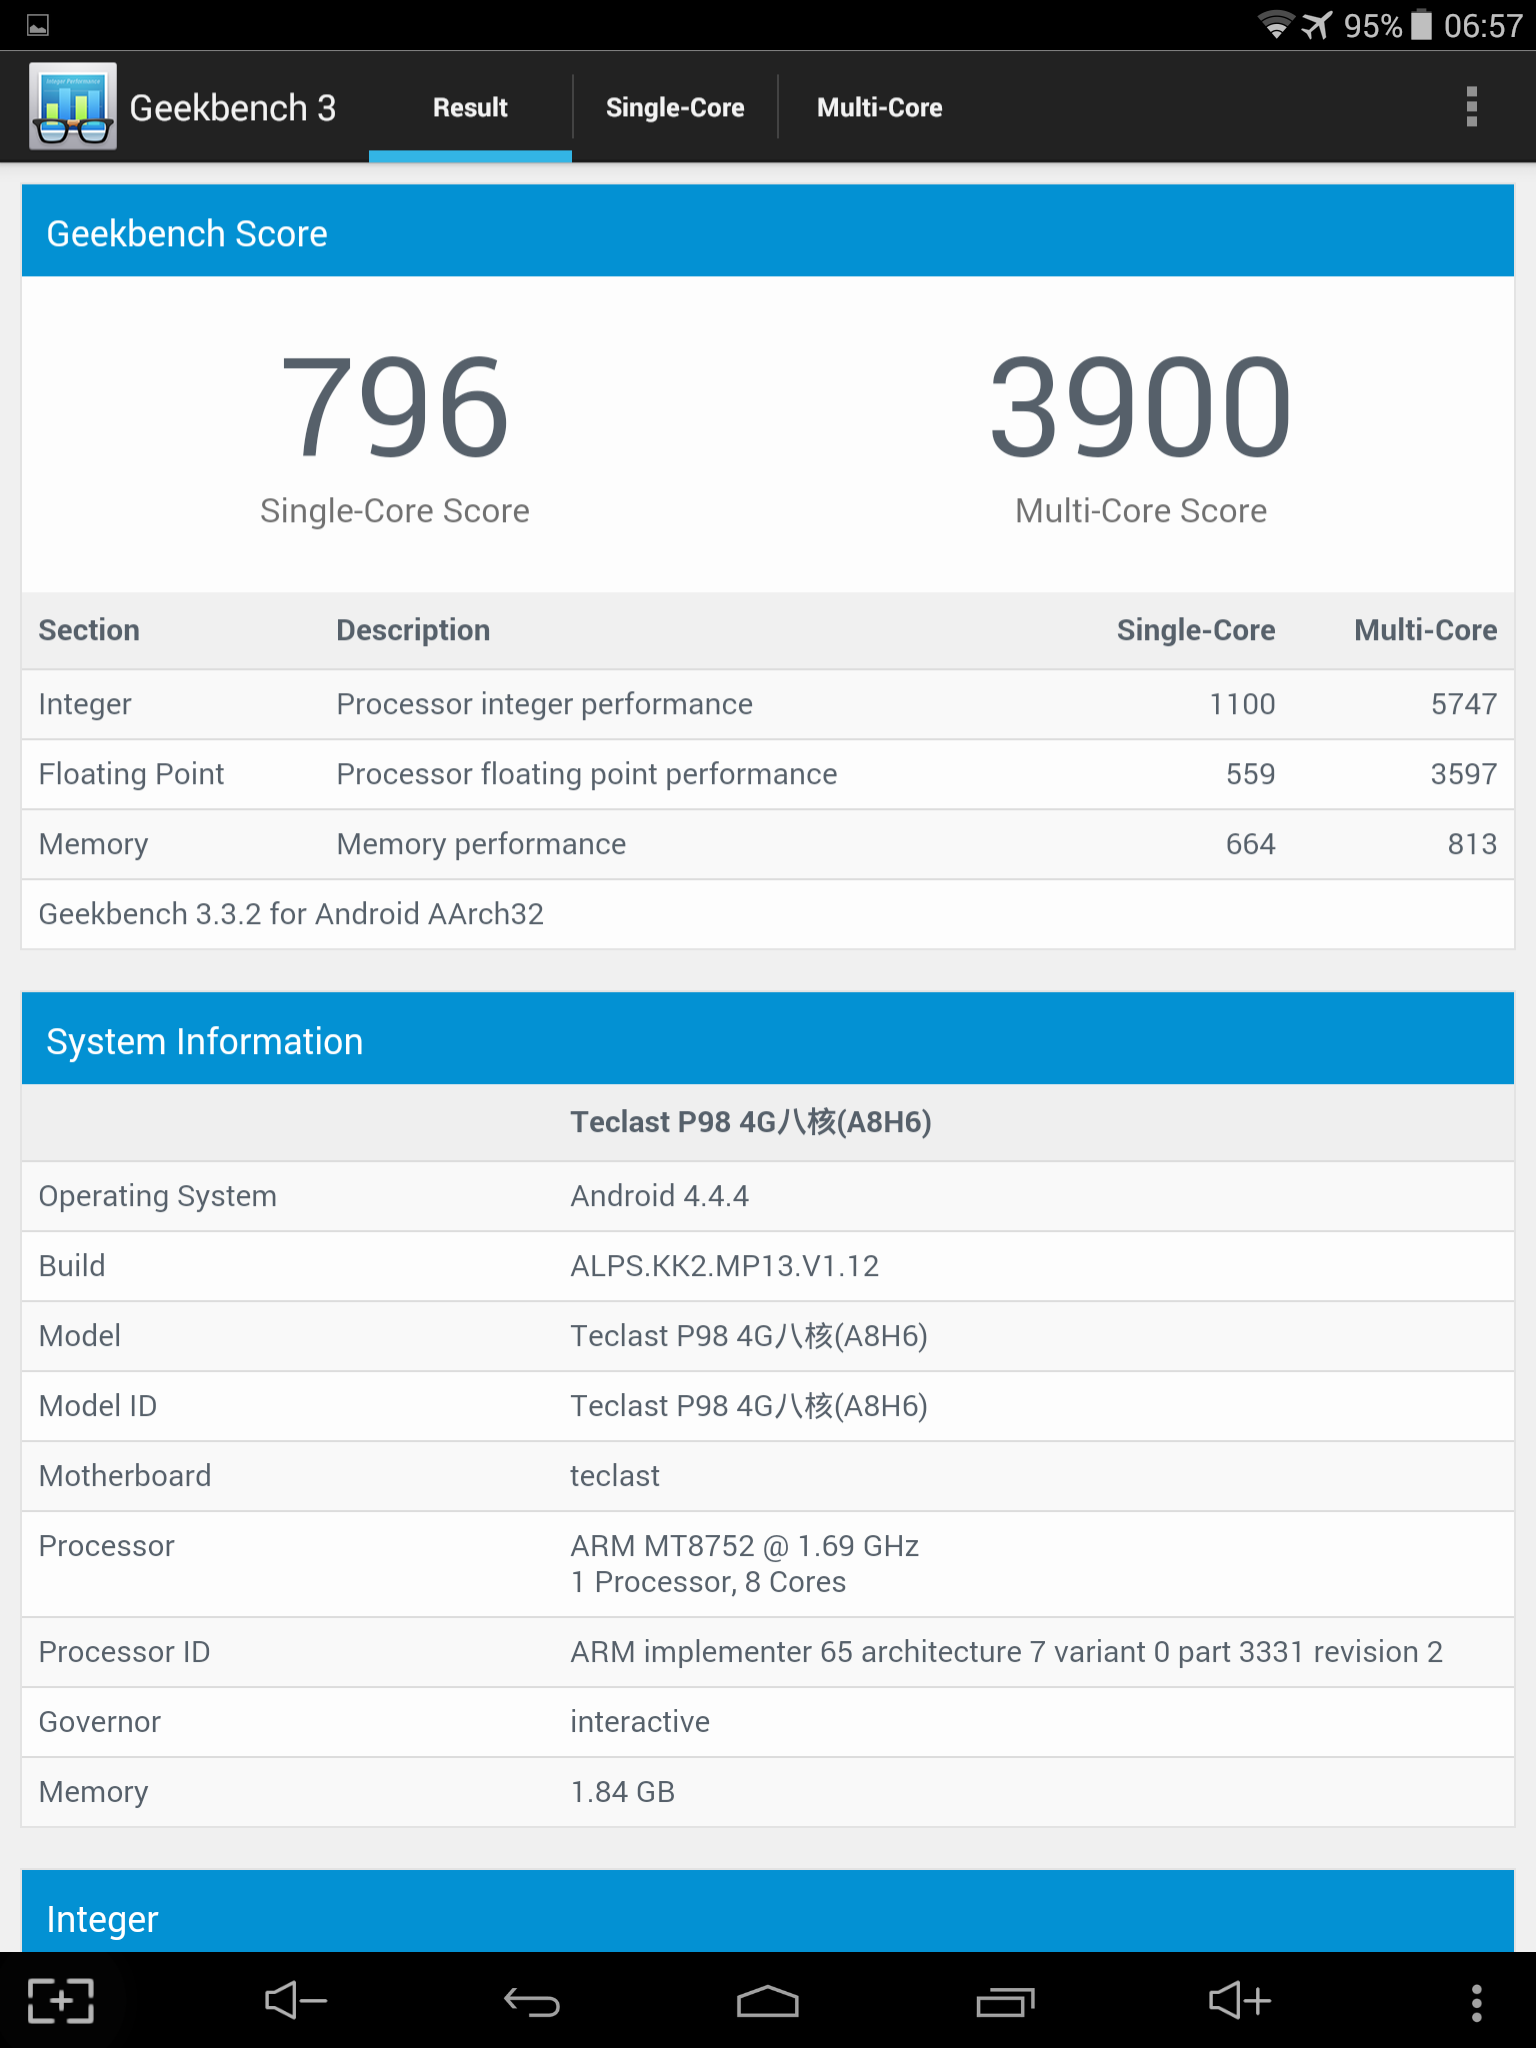Image resolution: width=1536 pixels, height=2048 pixels.
Task: Tap the Memory multi-core value 813
Action: tap(1473, 844)
